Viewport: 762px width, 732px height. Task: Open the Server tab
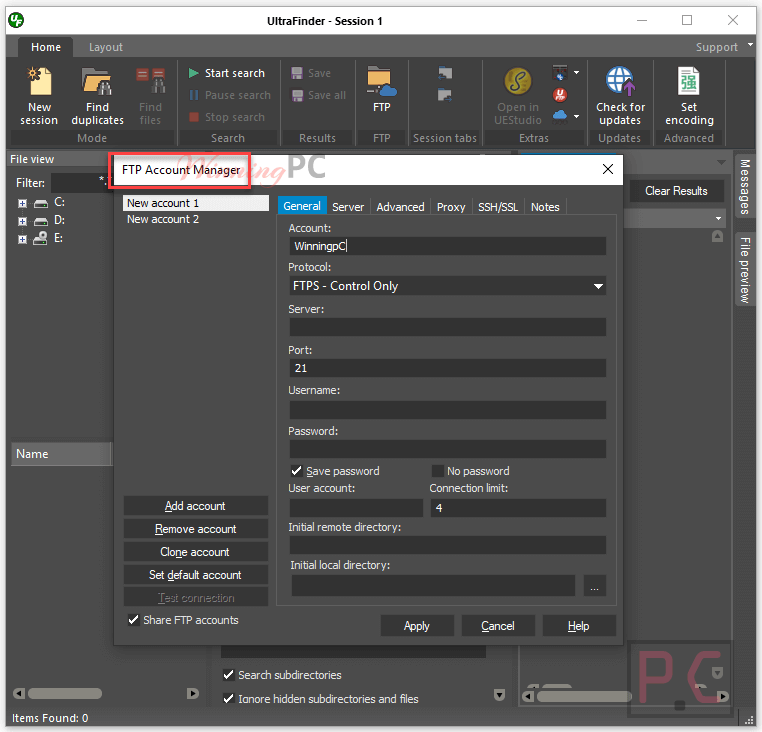pyautogui.click(x=348, y=207)
